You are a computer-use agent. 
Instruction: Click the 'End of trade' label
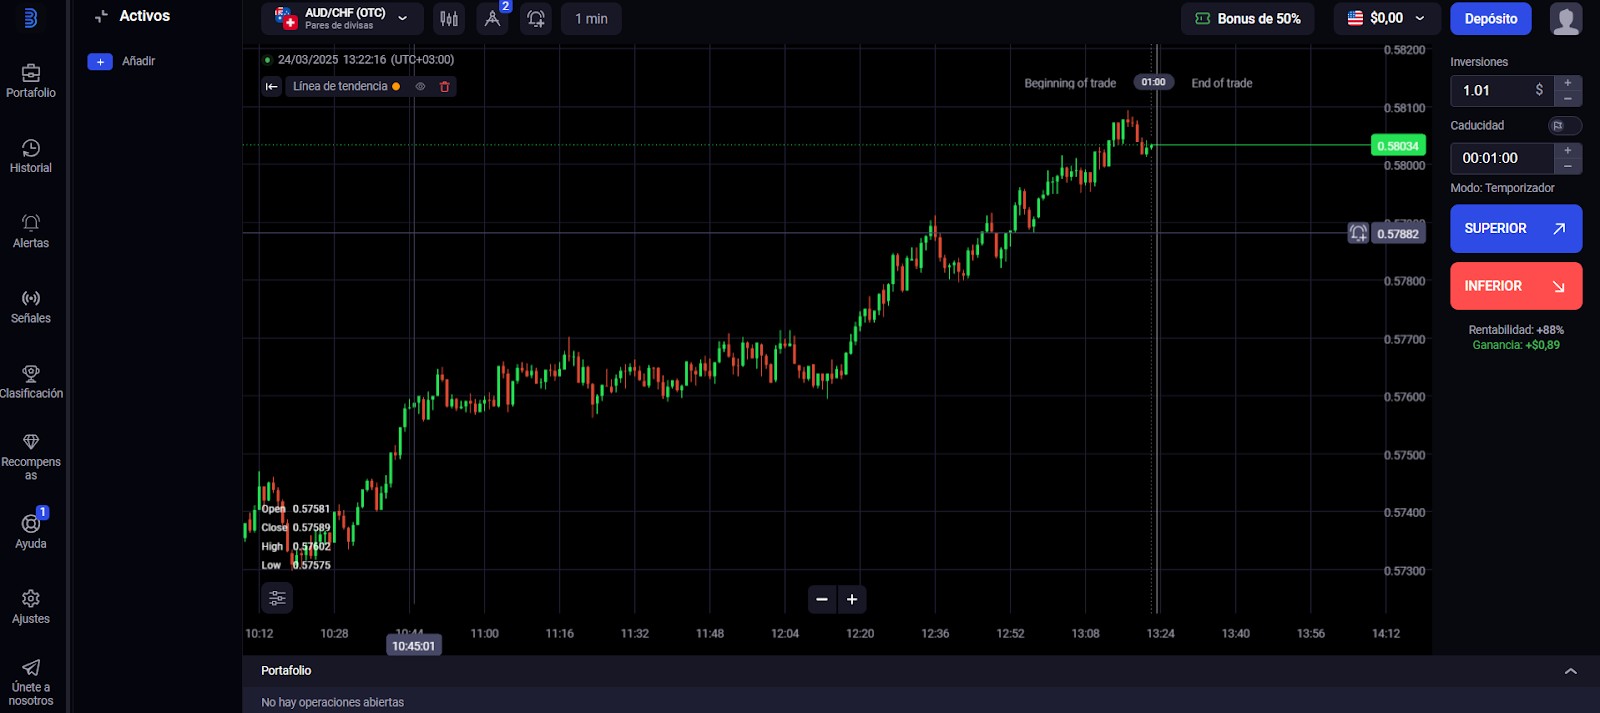1222,84
